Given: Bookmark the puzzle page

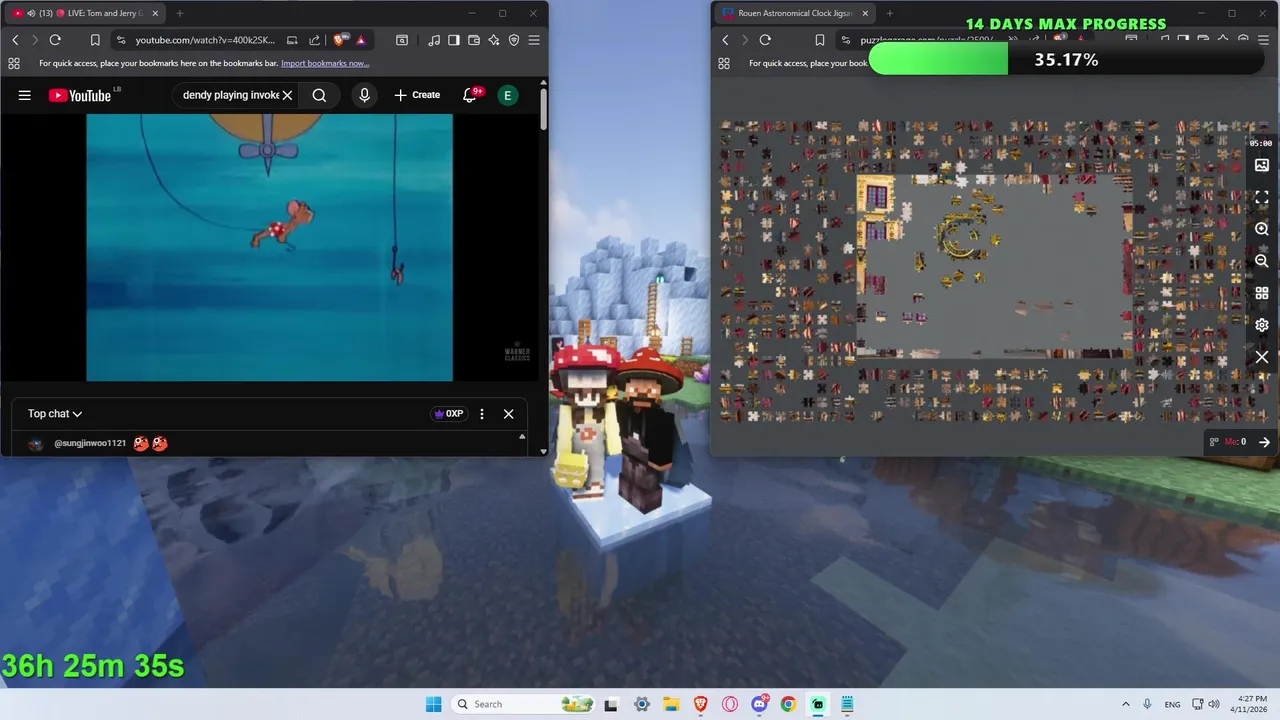Looking at the screenshot, I should [820, 40].
